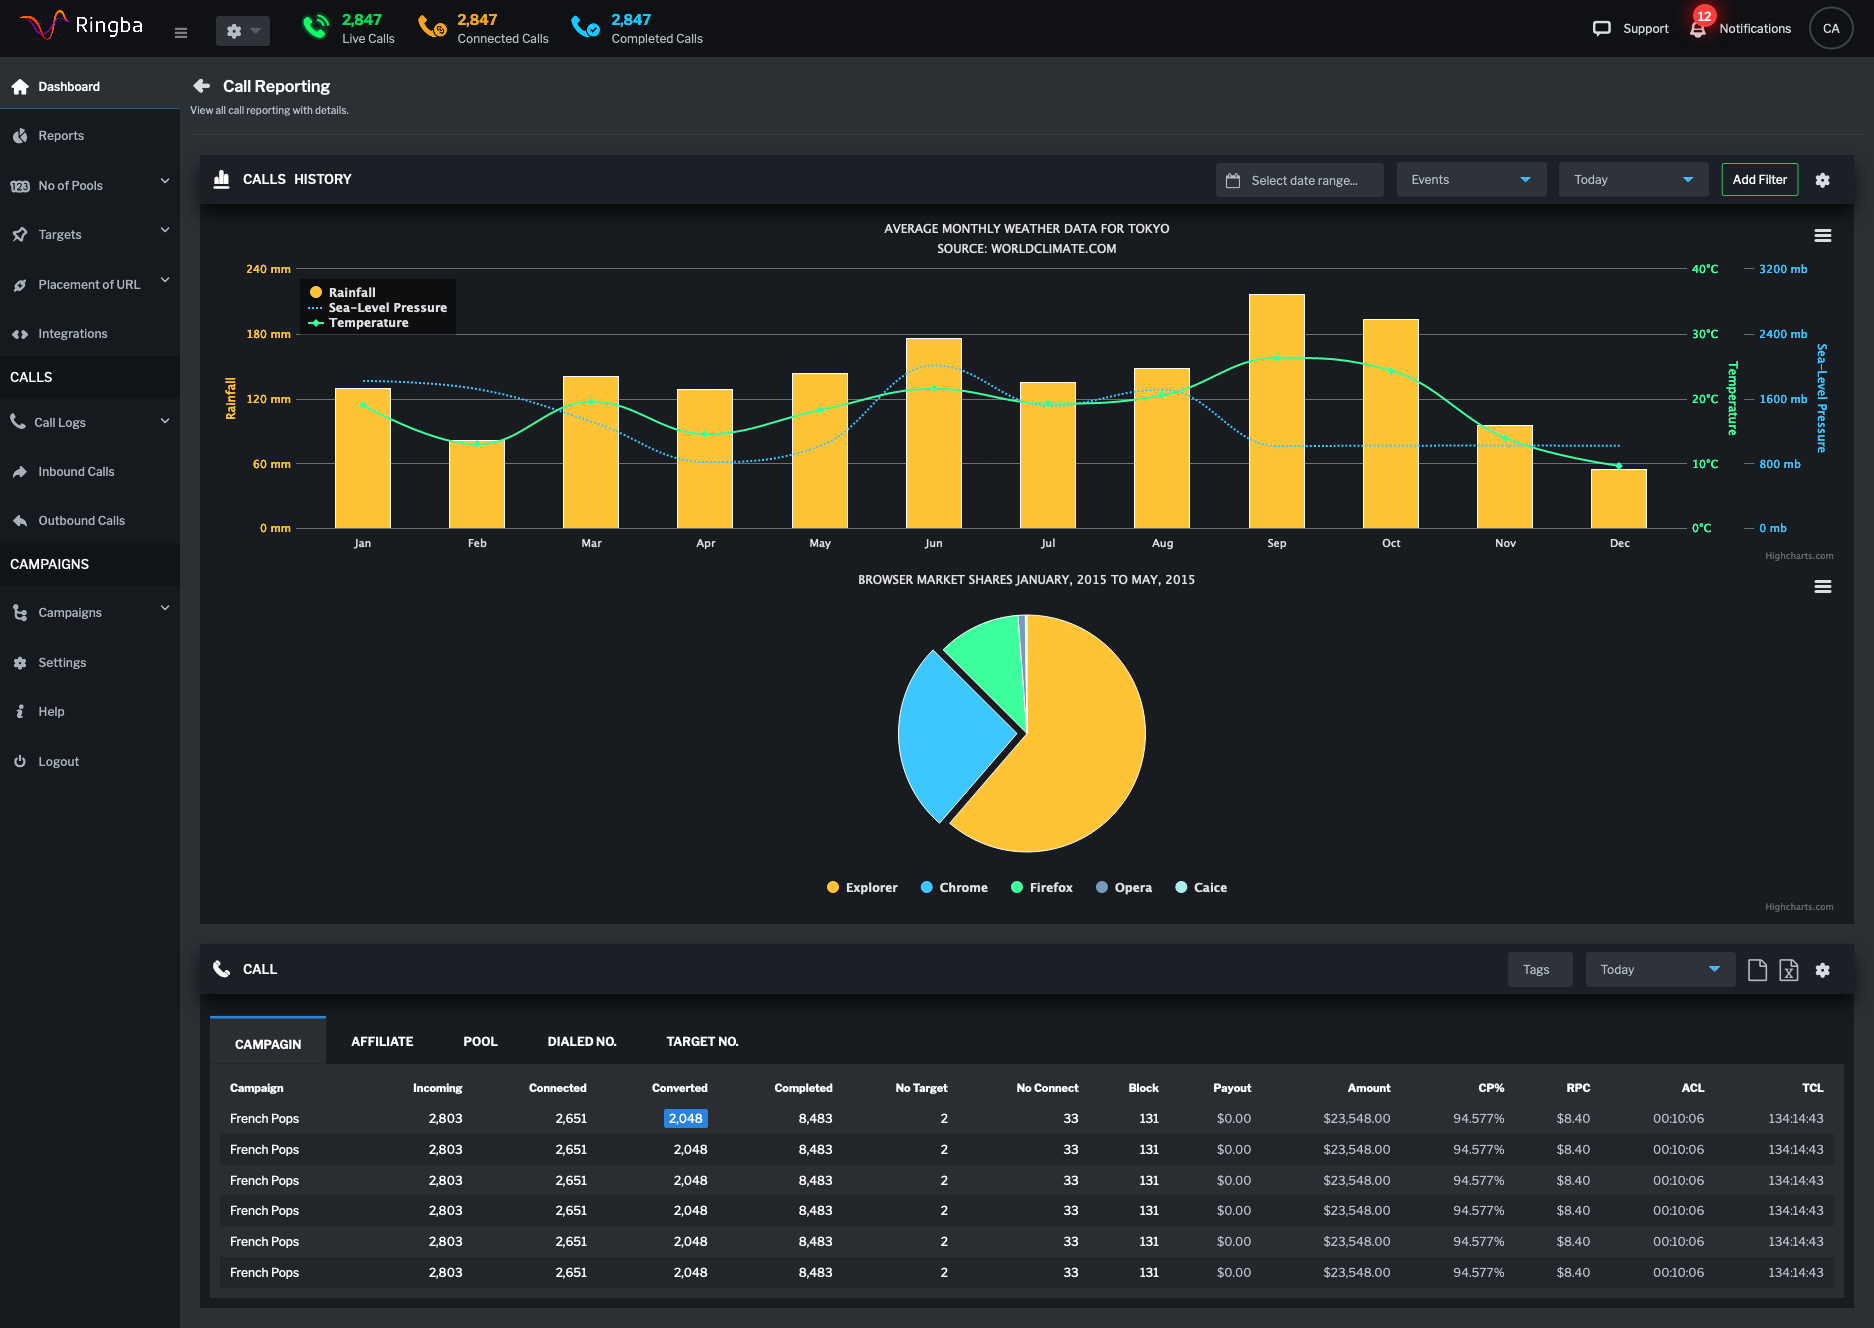Open Calls History settings gear
This screenshot has height=1328, width=1874.
[x=1822, y=180]
